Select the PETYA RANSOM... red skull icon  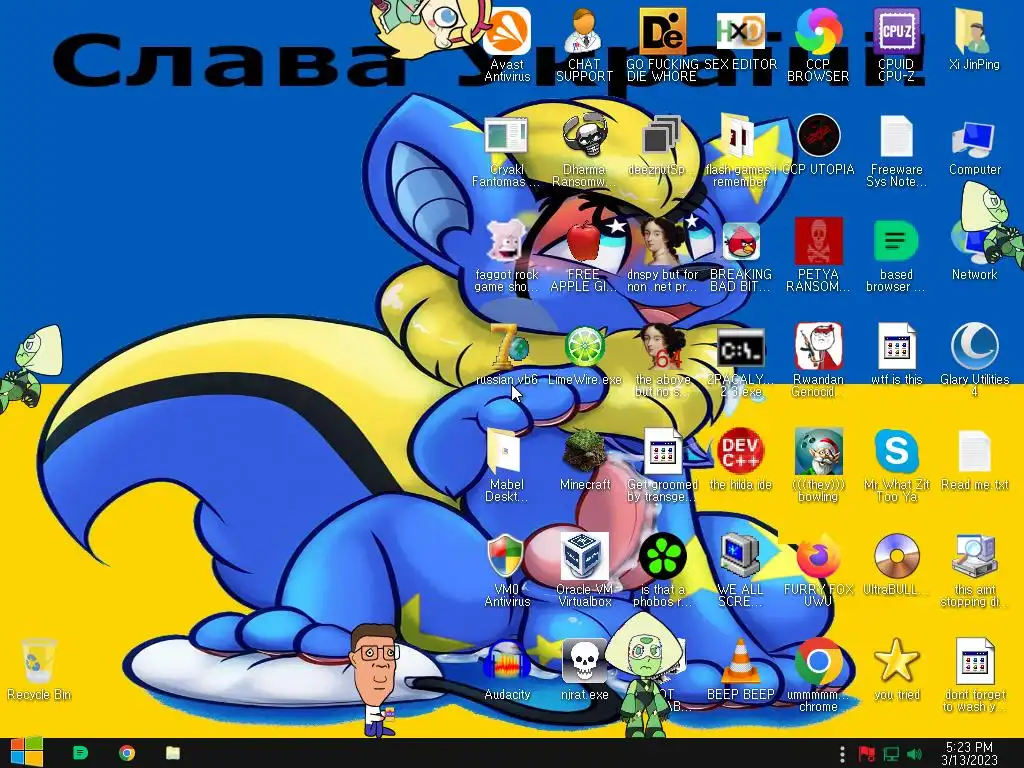pos(818,257)
